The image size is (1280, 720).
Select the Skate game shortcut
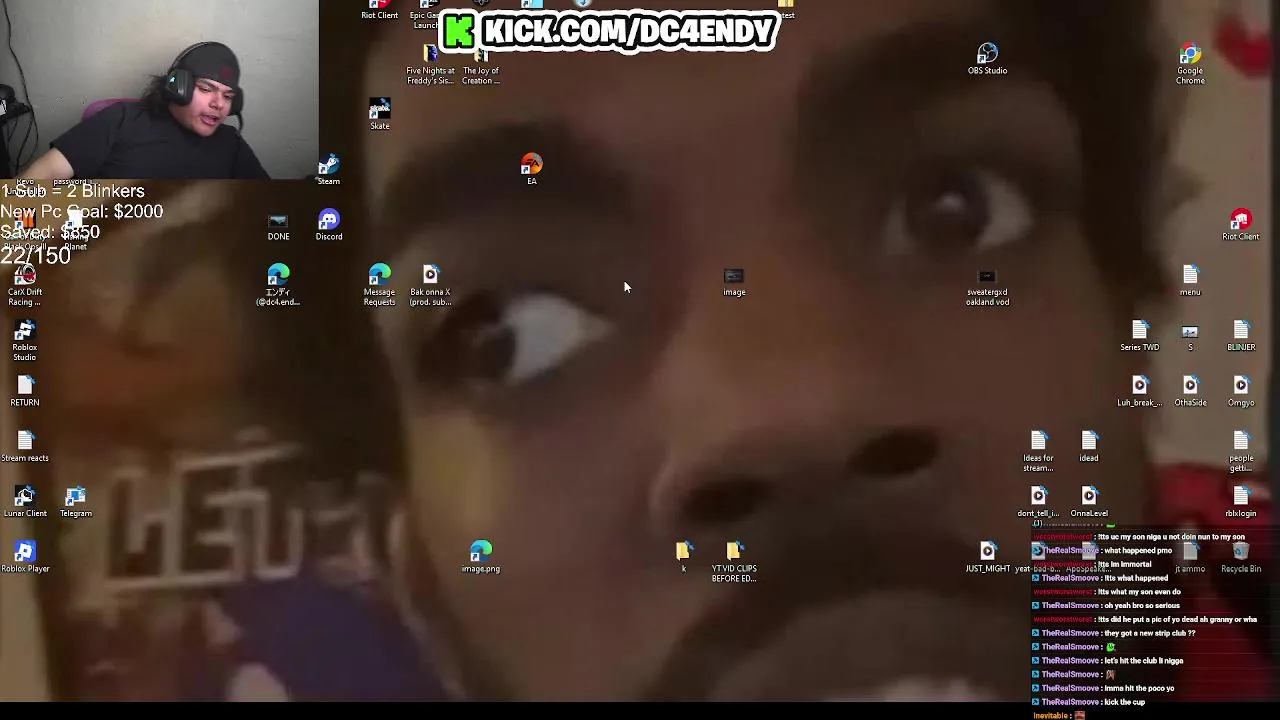[380, 114]
